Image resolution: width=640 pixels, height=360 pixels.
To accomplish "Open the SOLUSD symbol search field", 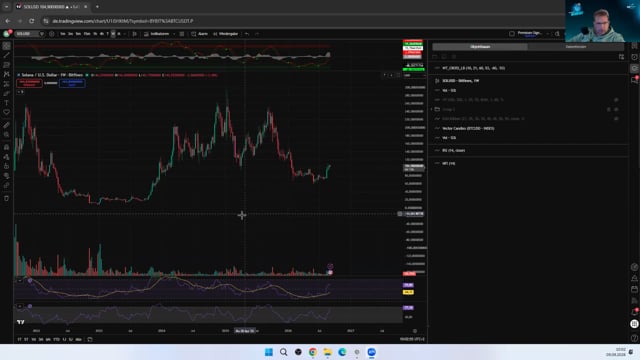I will point(29,34).
